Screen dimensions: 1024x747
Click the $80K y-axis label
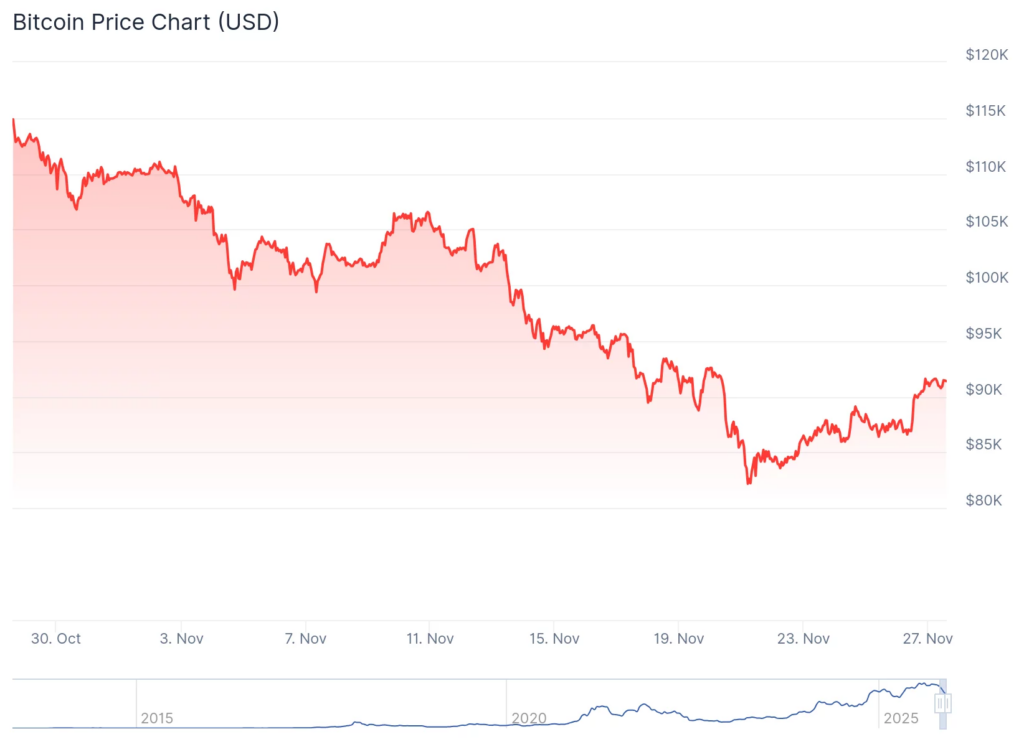(984, 500)
